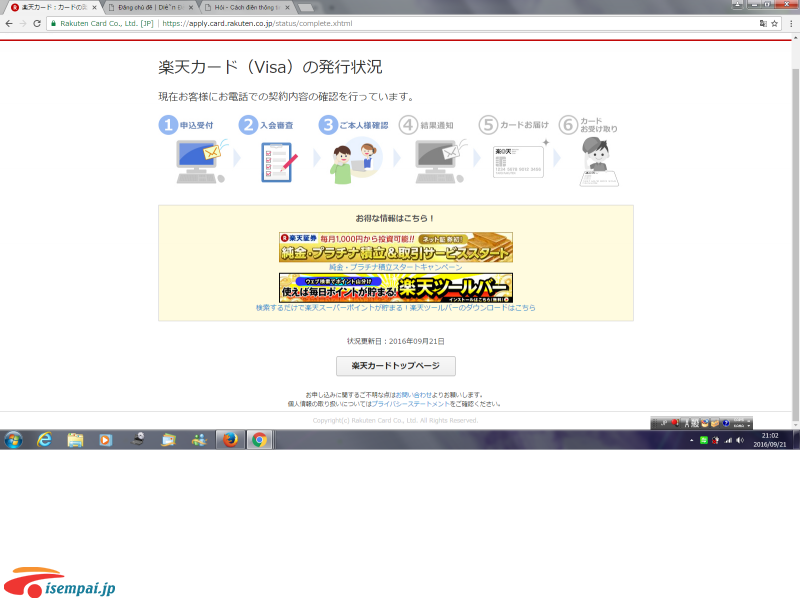Open the Chrome user profile button
This screenshot has height=600, width=800.
coord(737,4)
